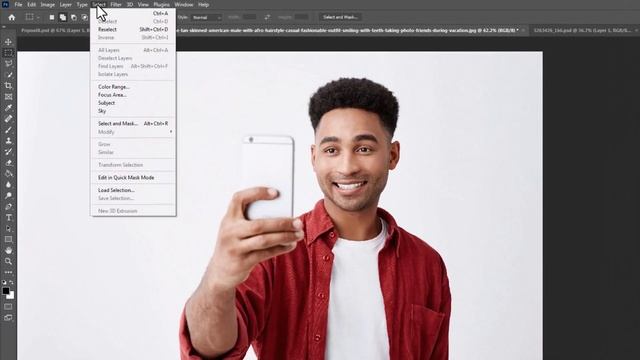
Task: Select the Lasso tool
Action: click(8, 64)
